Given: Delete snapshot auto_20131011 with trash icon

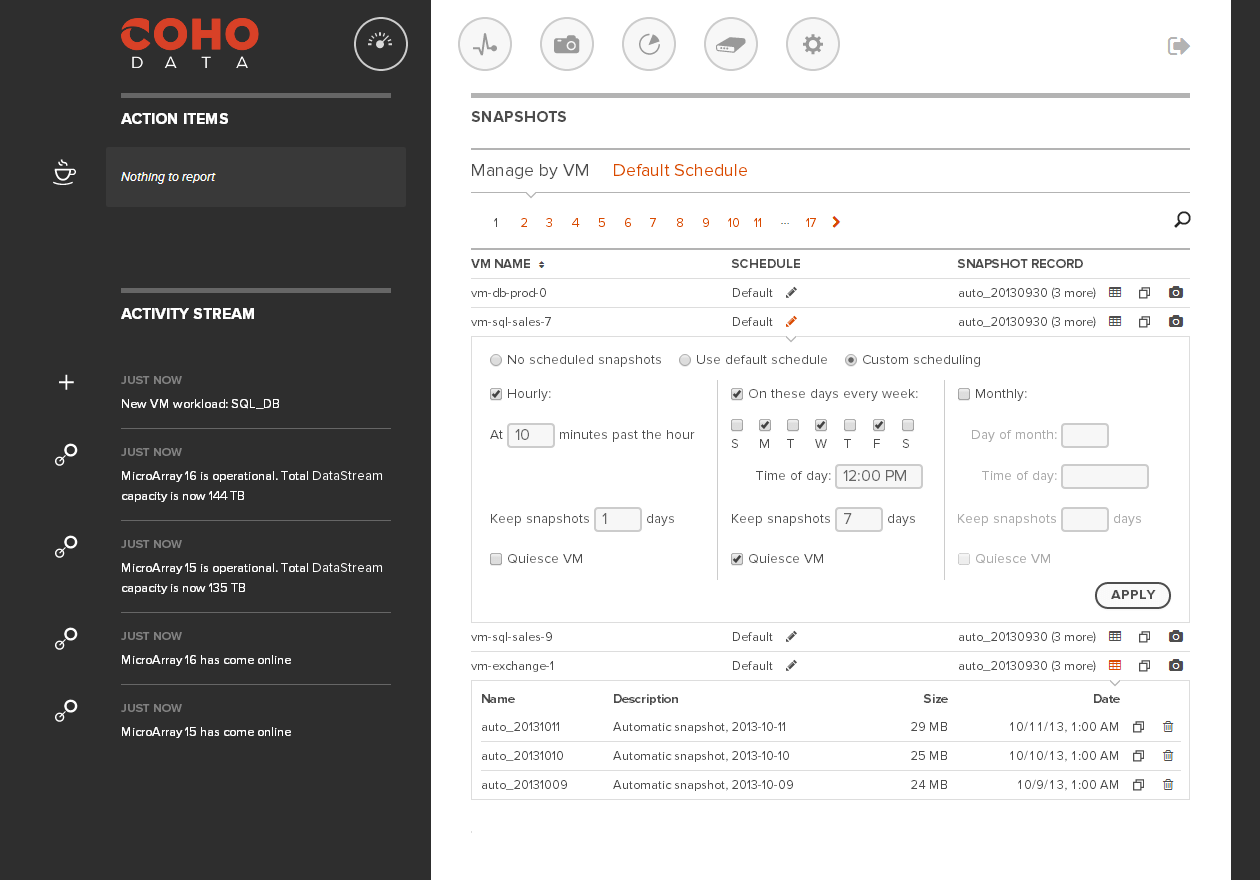Looking at the screenshot, I should click(x=1168, y=727).
